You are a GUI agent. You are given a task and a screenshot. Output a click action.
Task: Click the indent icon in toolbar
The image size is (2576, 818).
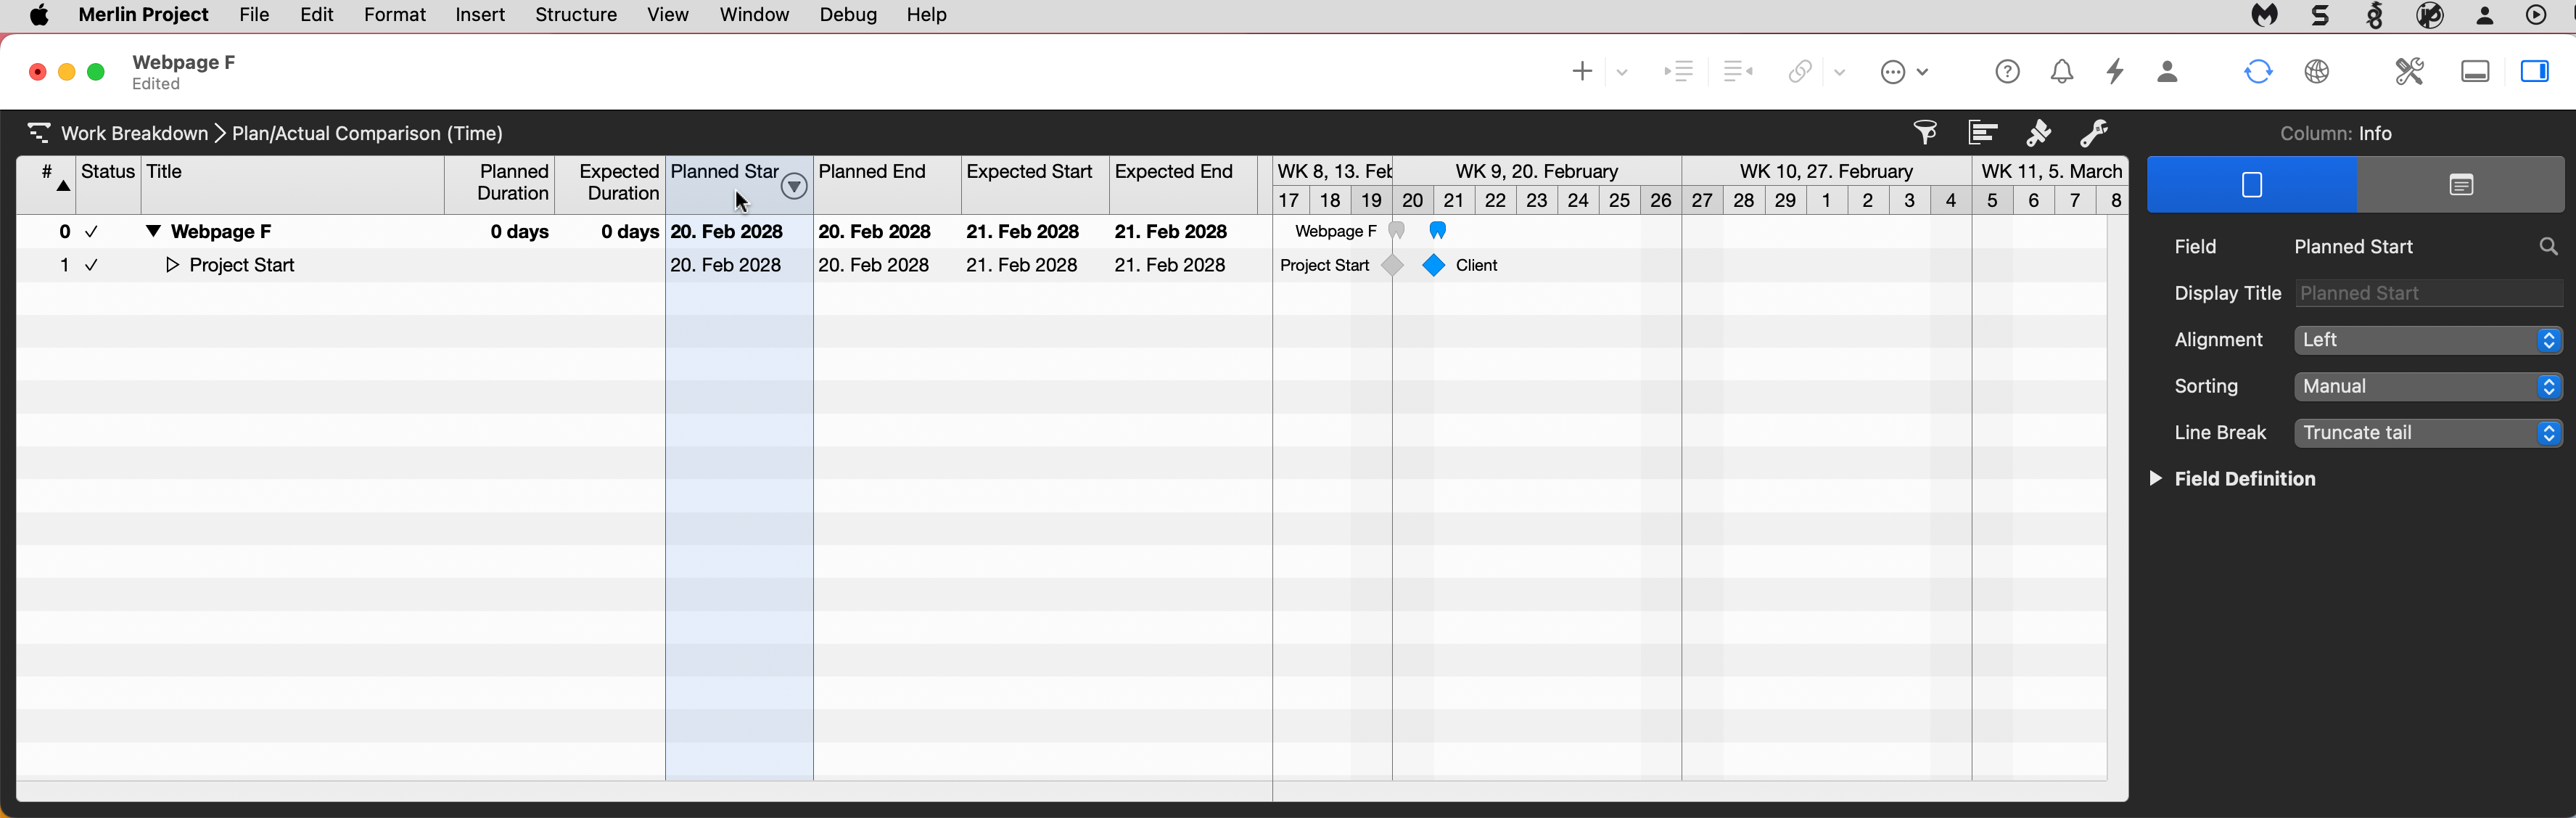point(1678,71)
